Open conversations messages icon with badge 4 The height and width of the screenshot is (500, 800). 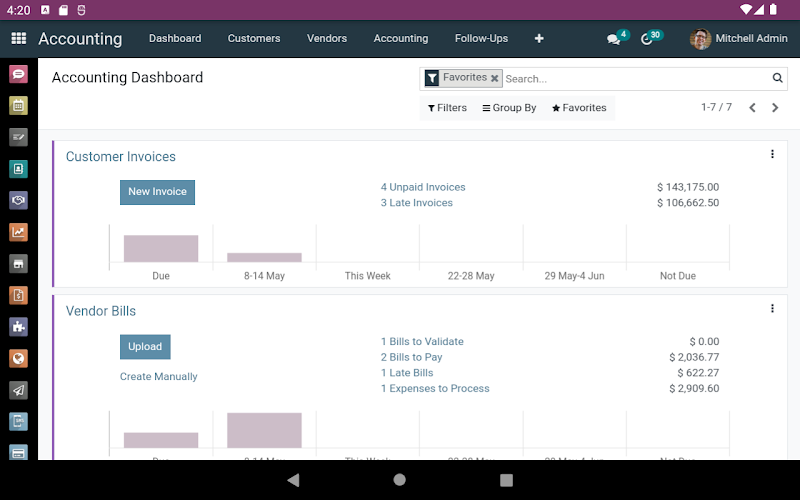point(617,38)
